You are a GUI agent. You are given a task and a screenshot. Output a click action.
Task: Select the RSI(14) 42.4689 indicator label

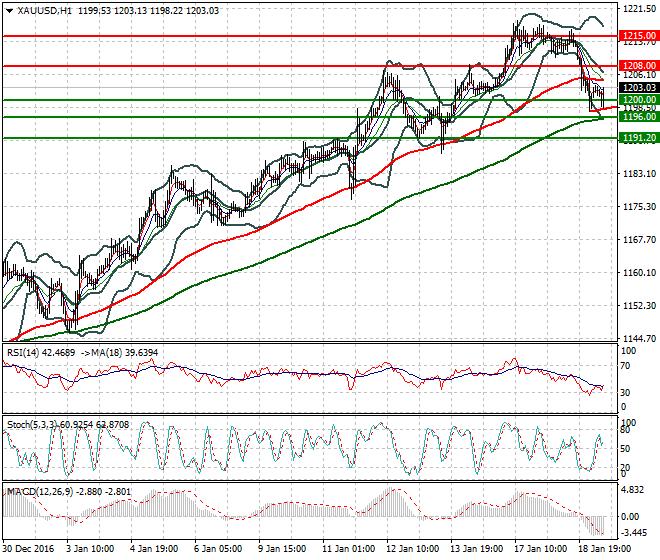coord(41,352)
